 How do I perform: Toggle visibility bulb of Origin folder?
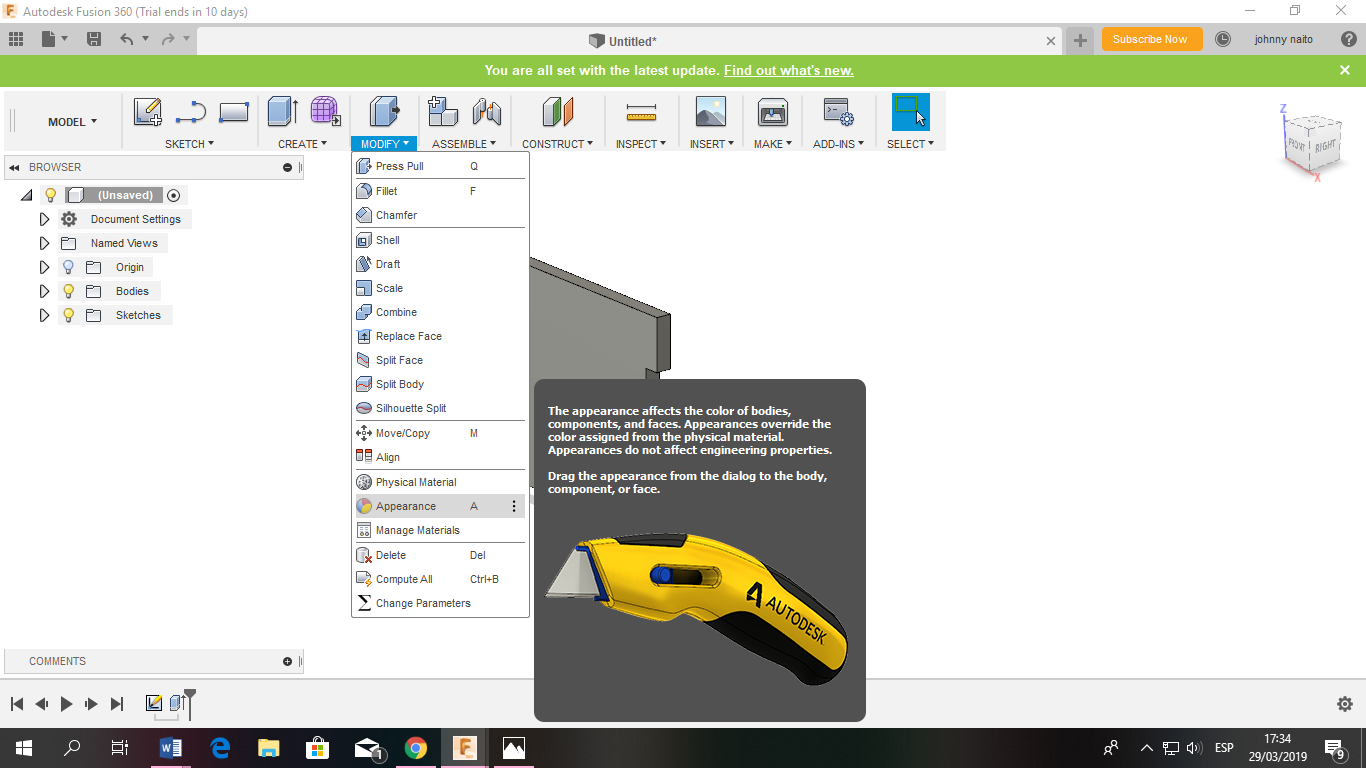pyautogui.click(x=68, y=267)
